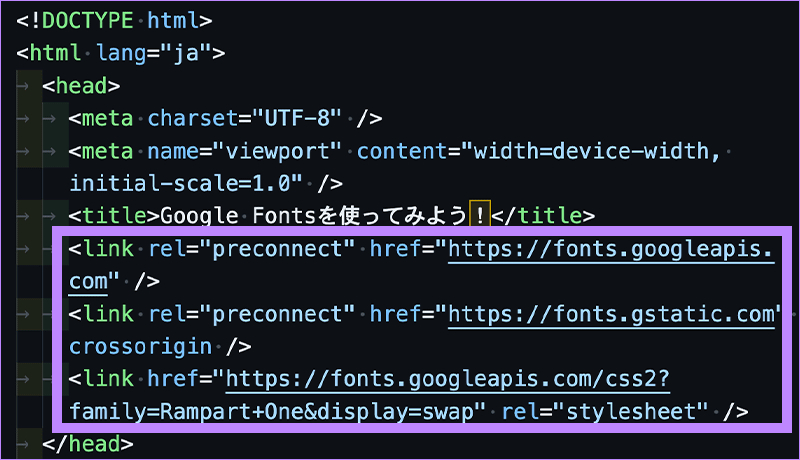Open the https://fonts.gstatic.com link
The height and width of the screenshot is (460, 800).
(x=611, y=315)
